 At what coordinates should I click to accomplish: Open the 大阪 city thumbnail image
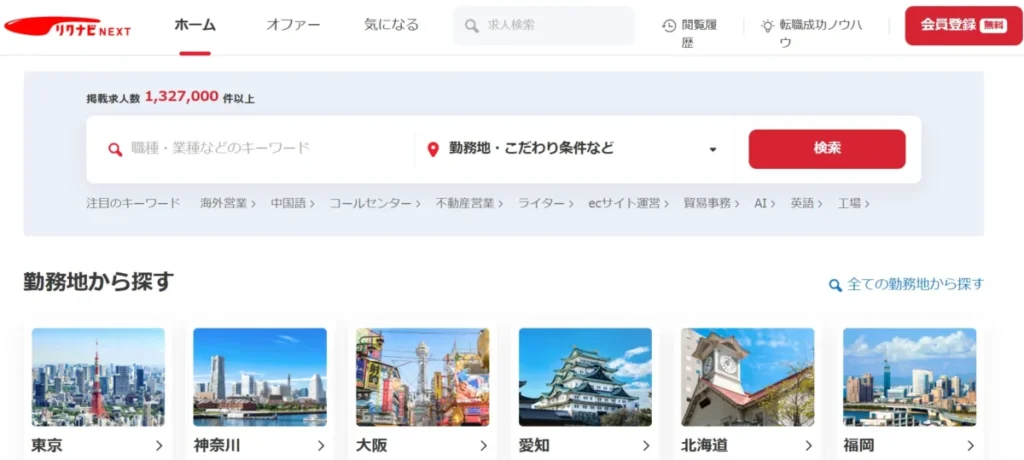422,376
